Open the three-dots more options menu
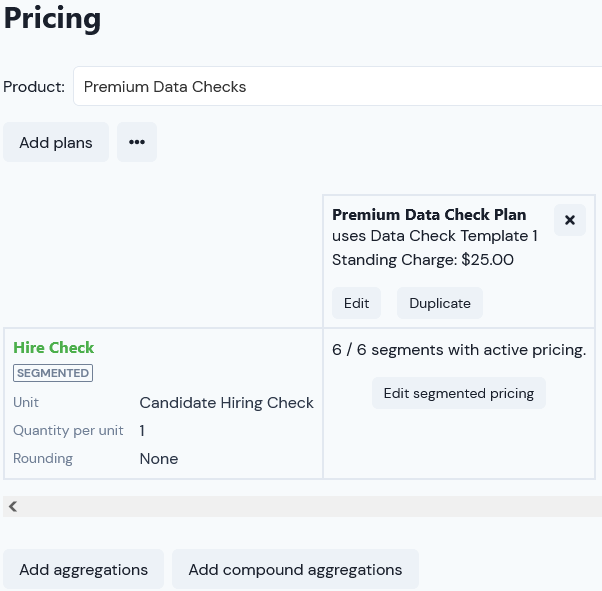The image size is (602, 591). click(137, 142)
